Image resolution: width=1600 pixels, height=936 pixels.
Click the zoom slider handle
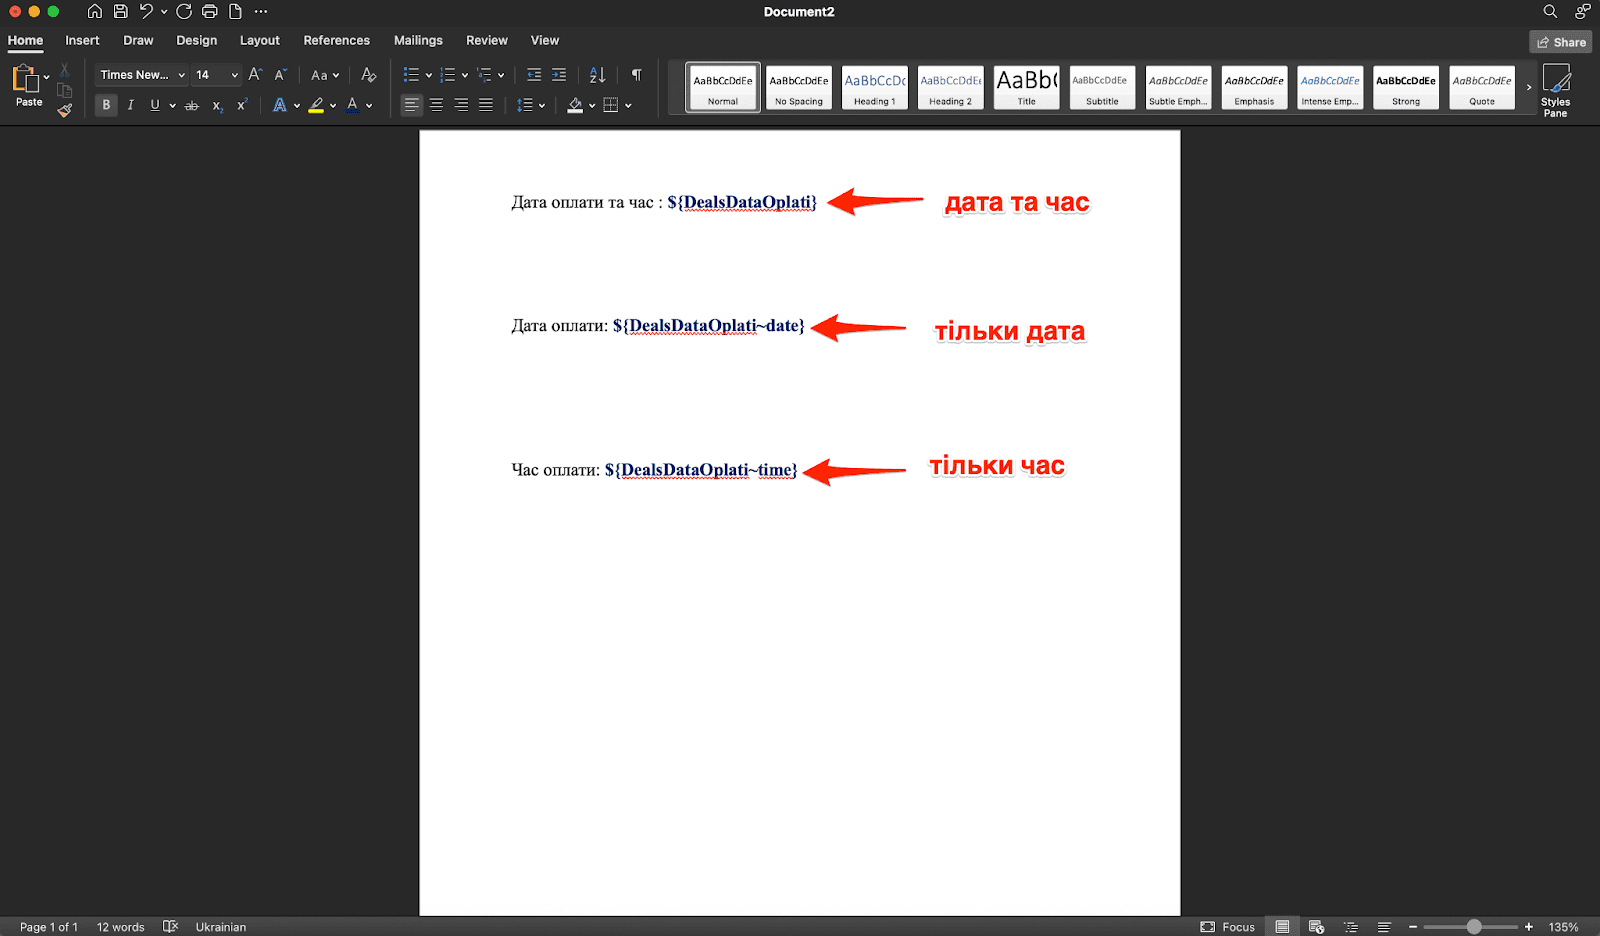tap(1474, 927)
